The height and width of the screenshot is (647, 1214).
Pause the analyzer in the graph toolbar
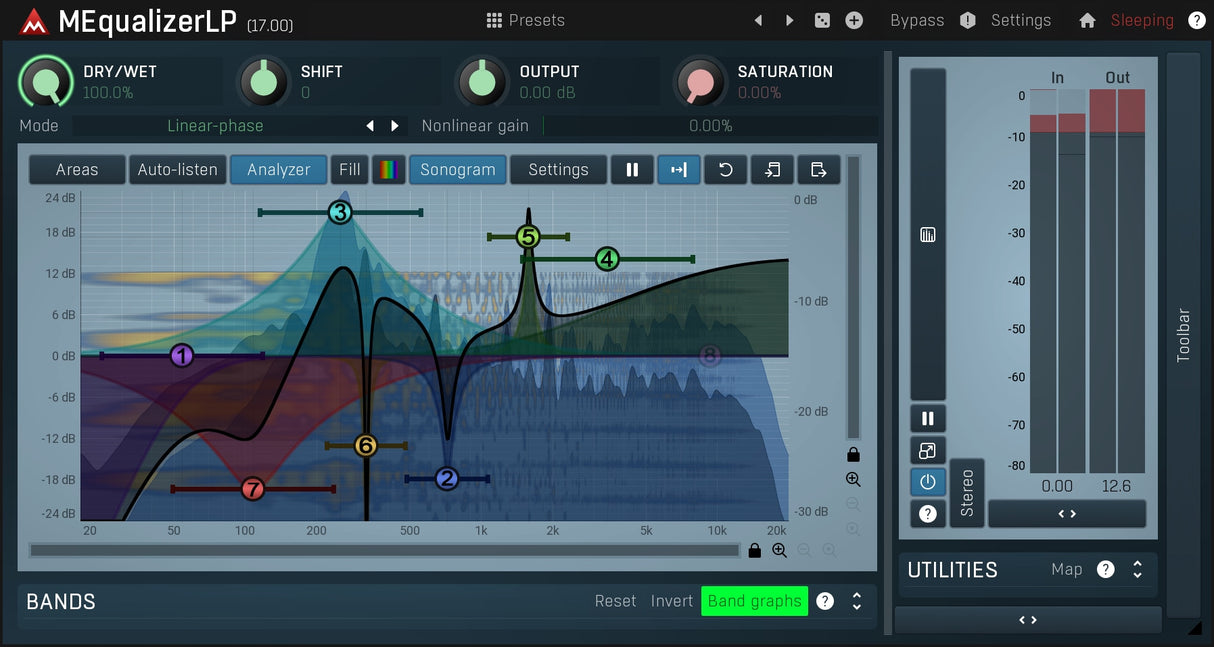pyautogui.click(x=632, y=170)
